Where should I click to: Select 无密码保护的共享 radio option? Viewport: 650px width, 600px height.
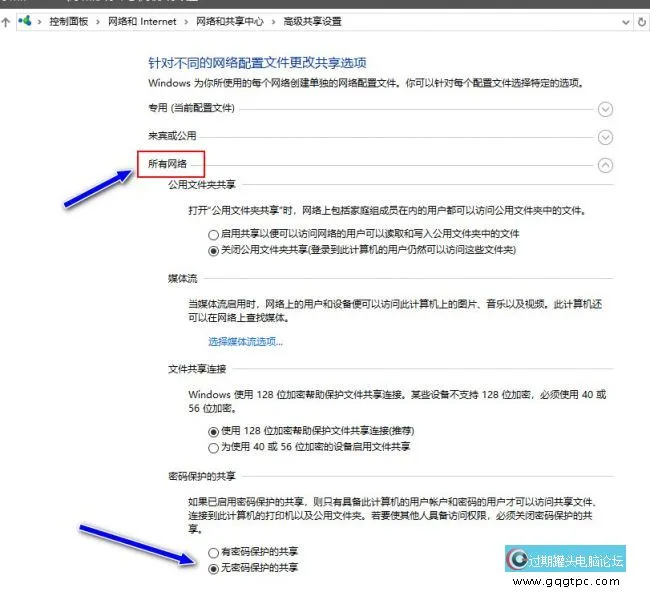point(212,568)
